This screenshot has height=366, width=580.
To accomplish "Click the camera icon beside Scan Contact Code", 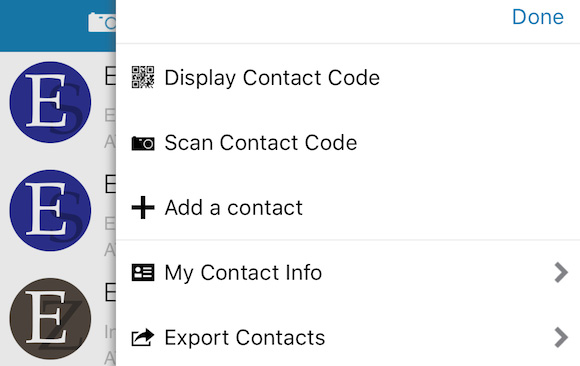I will tap(143, 143).
